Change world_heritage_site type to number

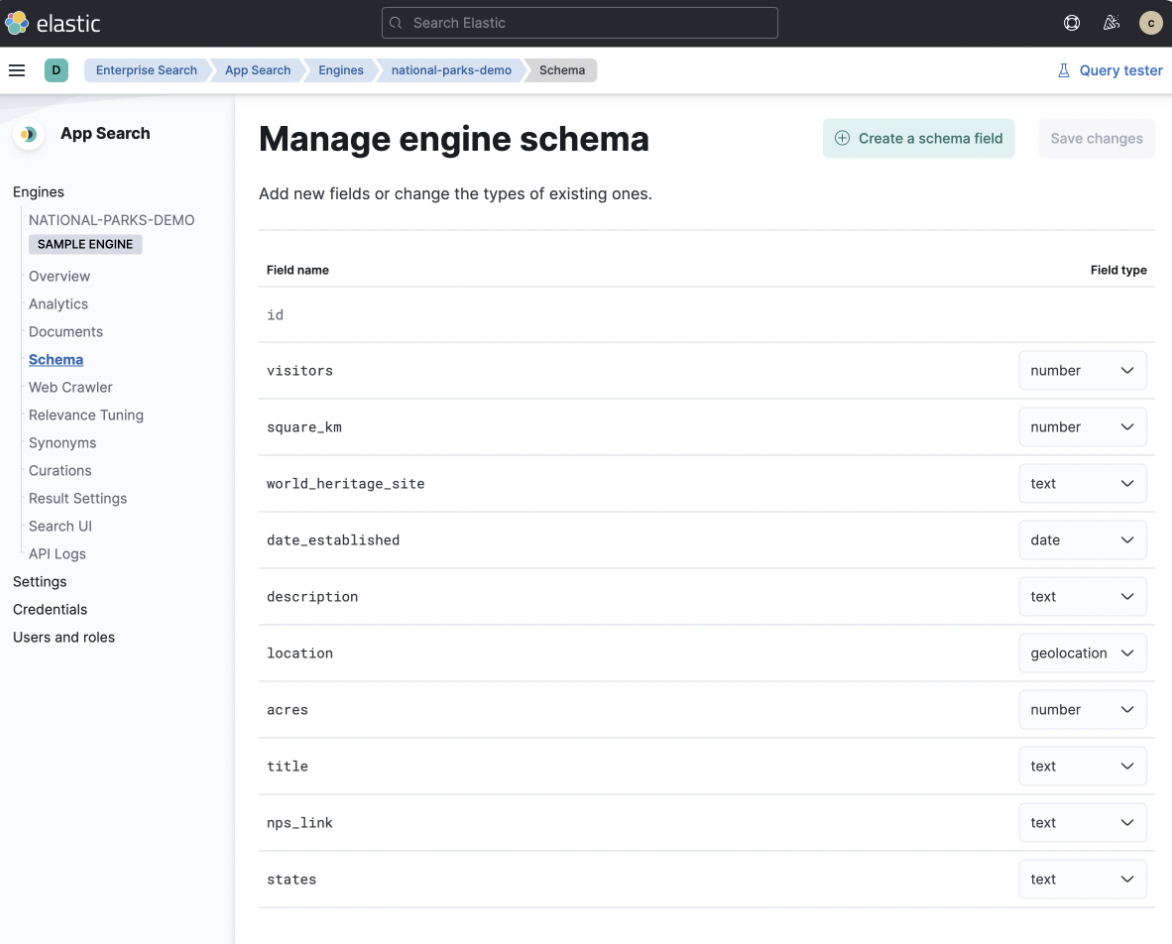(1083, 483)
